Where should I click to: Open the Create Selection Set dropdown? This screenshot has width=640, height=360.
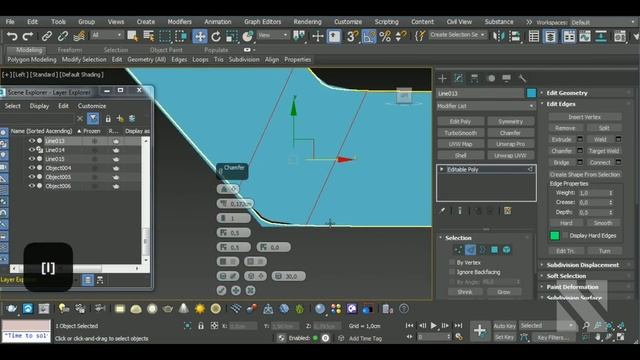(457, 35)
